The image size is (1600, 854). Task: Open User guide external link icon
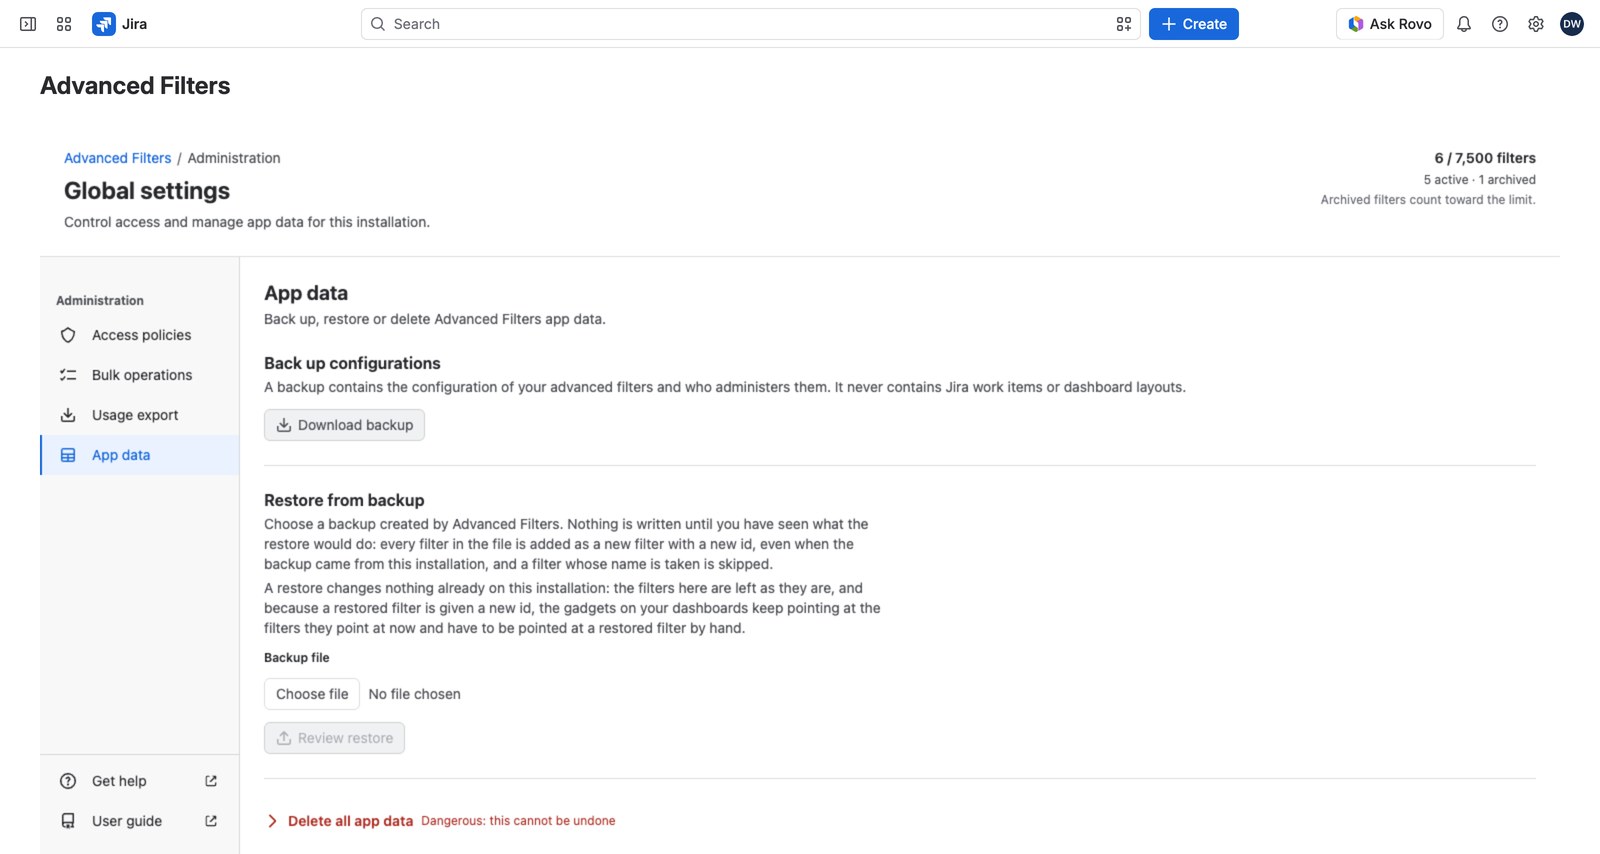click(211, 821)
